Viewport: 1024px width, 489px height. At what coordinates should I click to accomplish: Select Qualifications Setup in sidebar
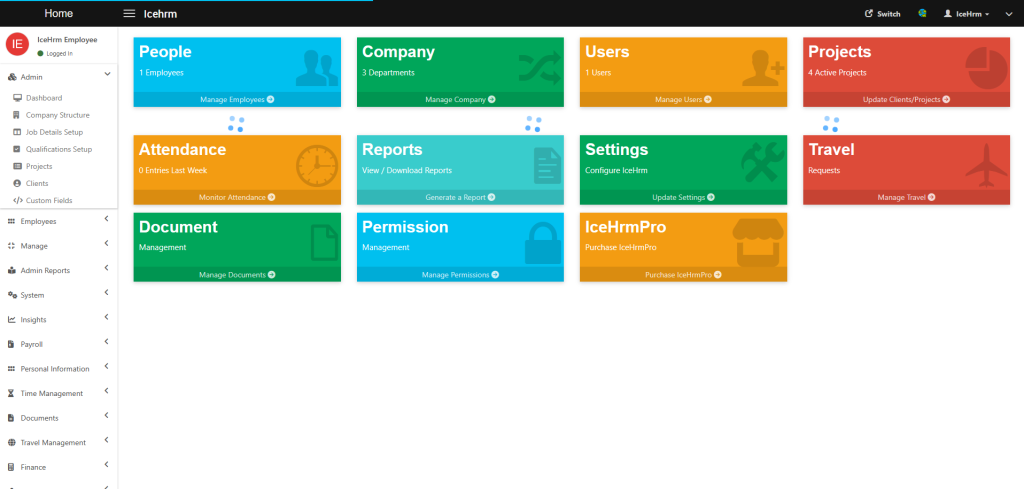58,149
